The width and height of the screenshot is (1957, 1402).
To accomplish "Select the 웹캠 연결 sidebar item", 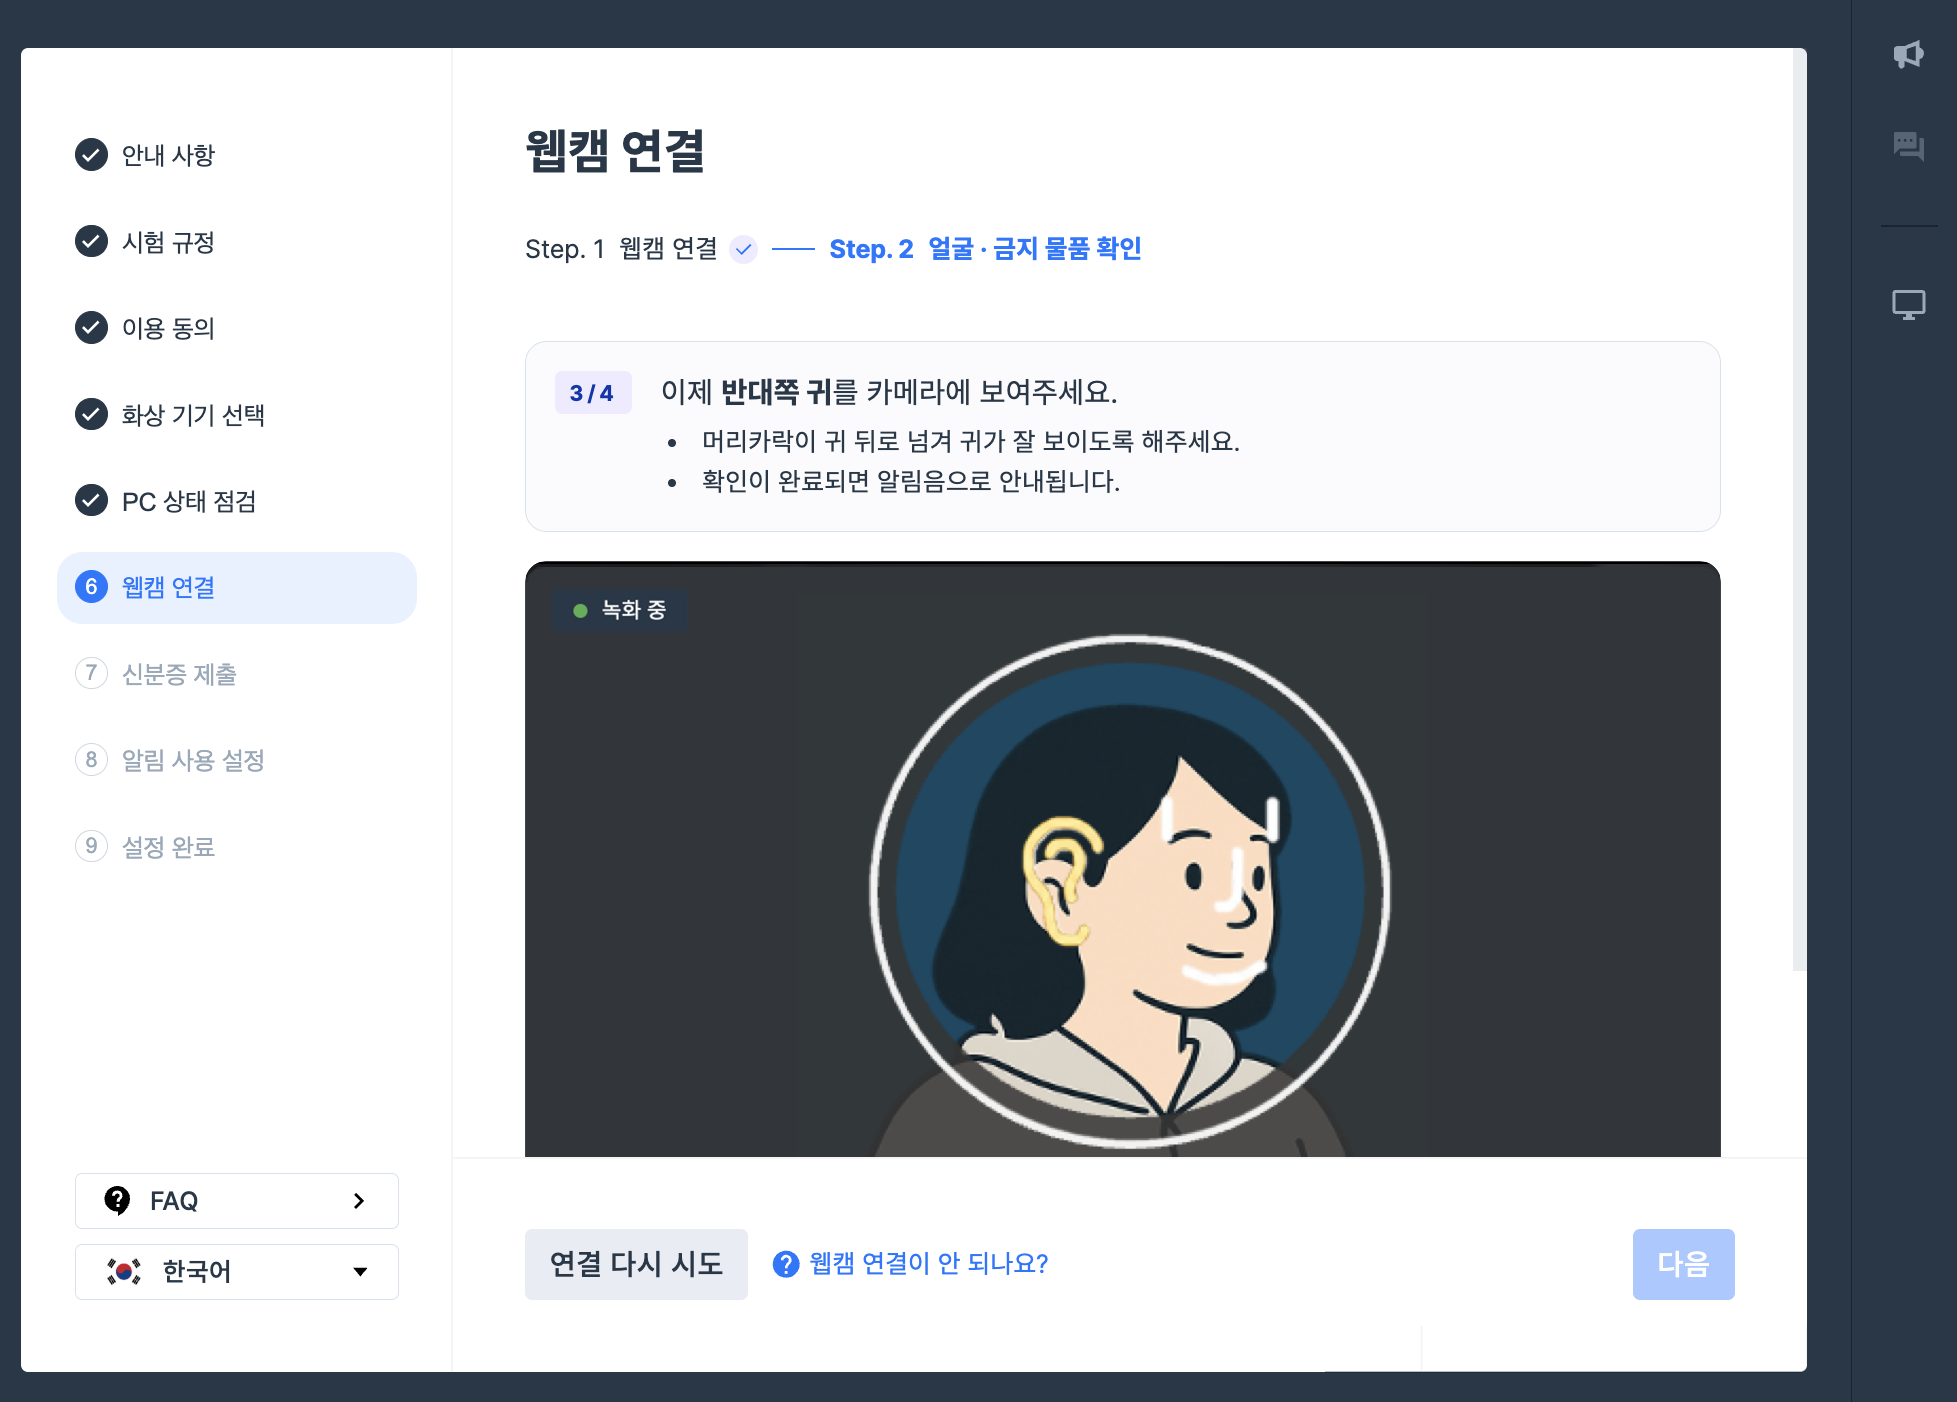I will [237, 588].
